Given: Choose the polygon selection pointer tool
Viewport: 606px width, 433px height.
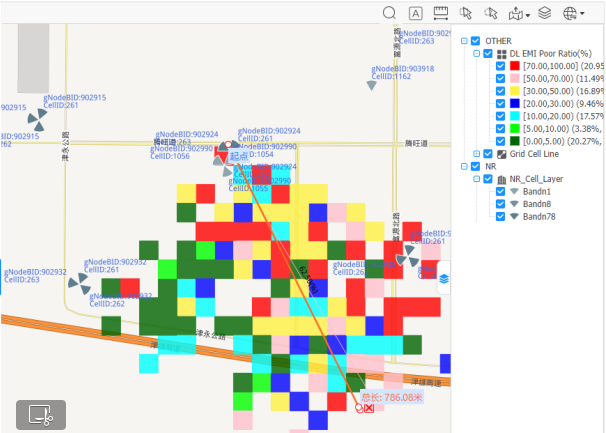Looking at the screenshot, I should click(x=491, y=13).
